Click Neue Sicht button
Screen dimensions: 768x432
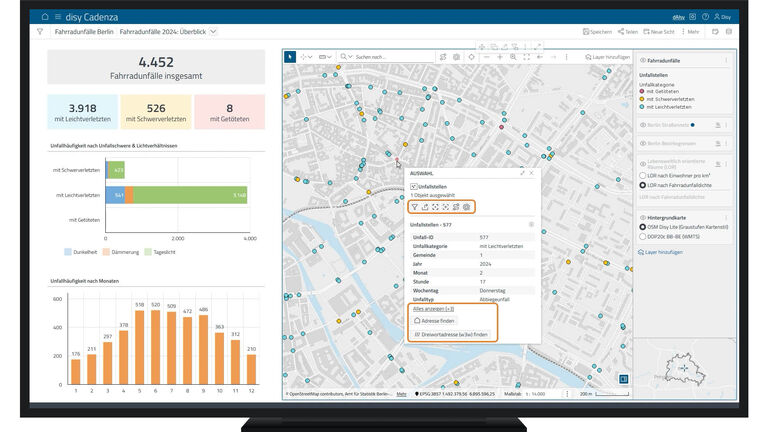click(659, 31)
